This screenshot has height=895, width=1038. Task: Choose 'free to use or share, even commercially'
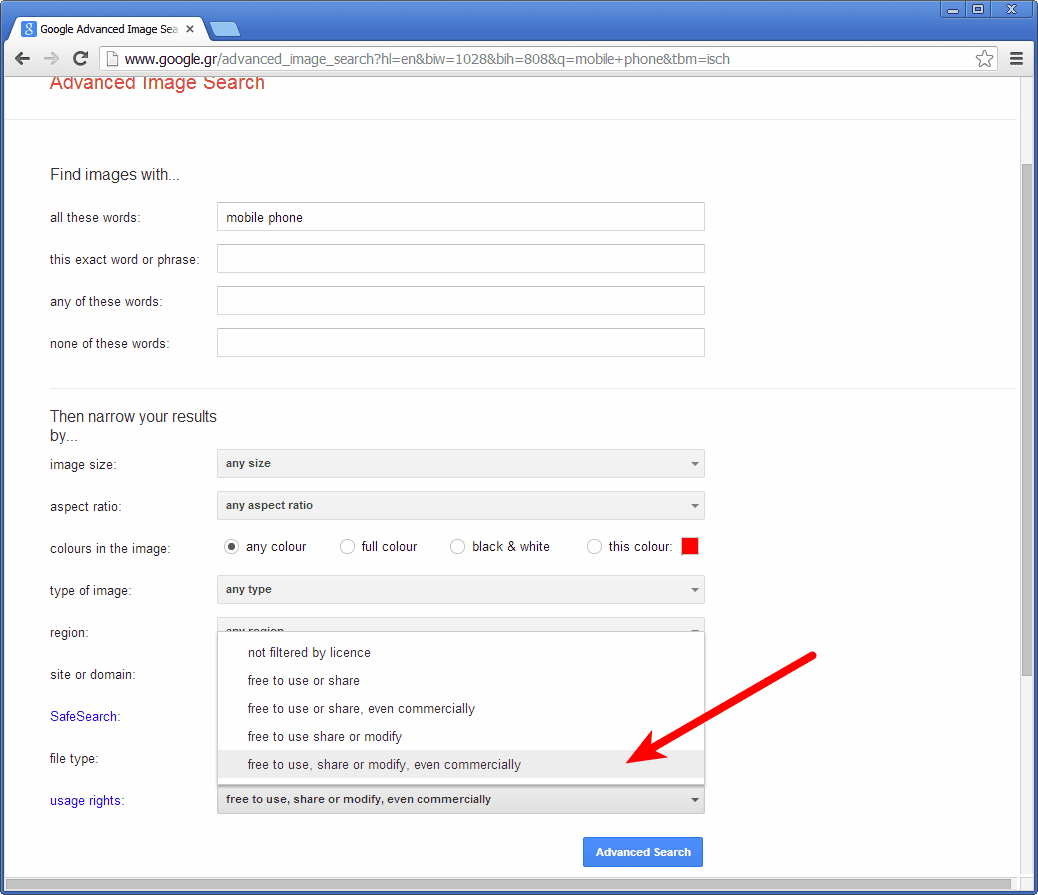(x=461, y=708)
